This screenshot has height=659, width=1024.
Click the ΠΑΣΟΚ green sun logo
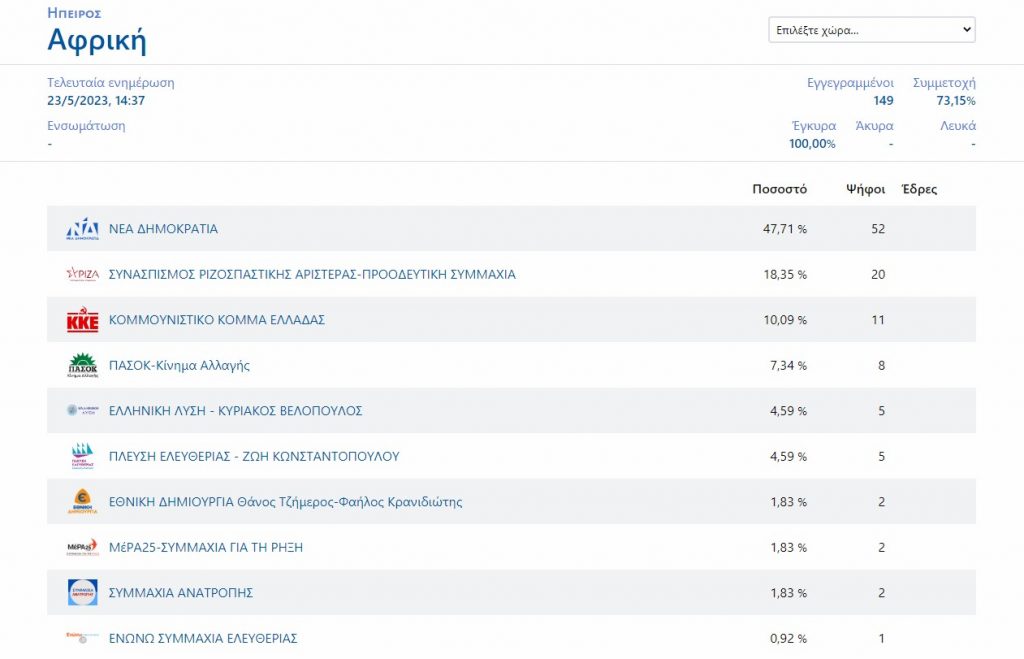pos(82,366)
